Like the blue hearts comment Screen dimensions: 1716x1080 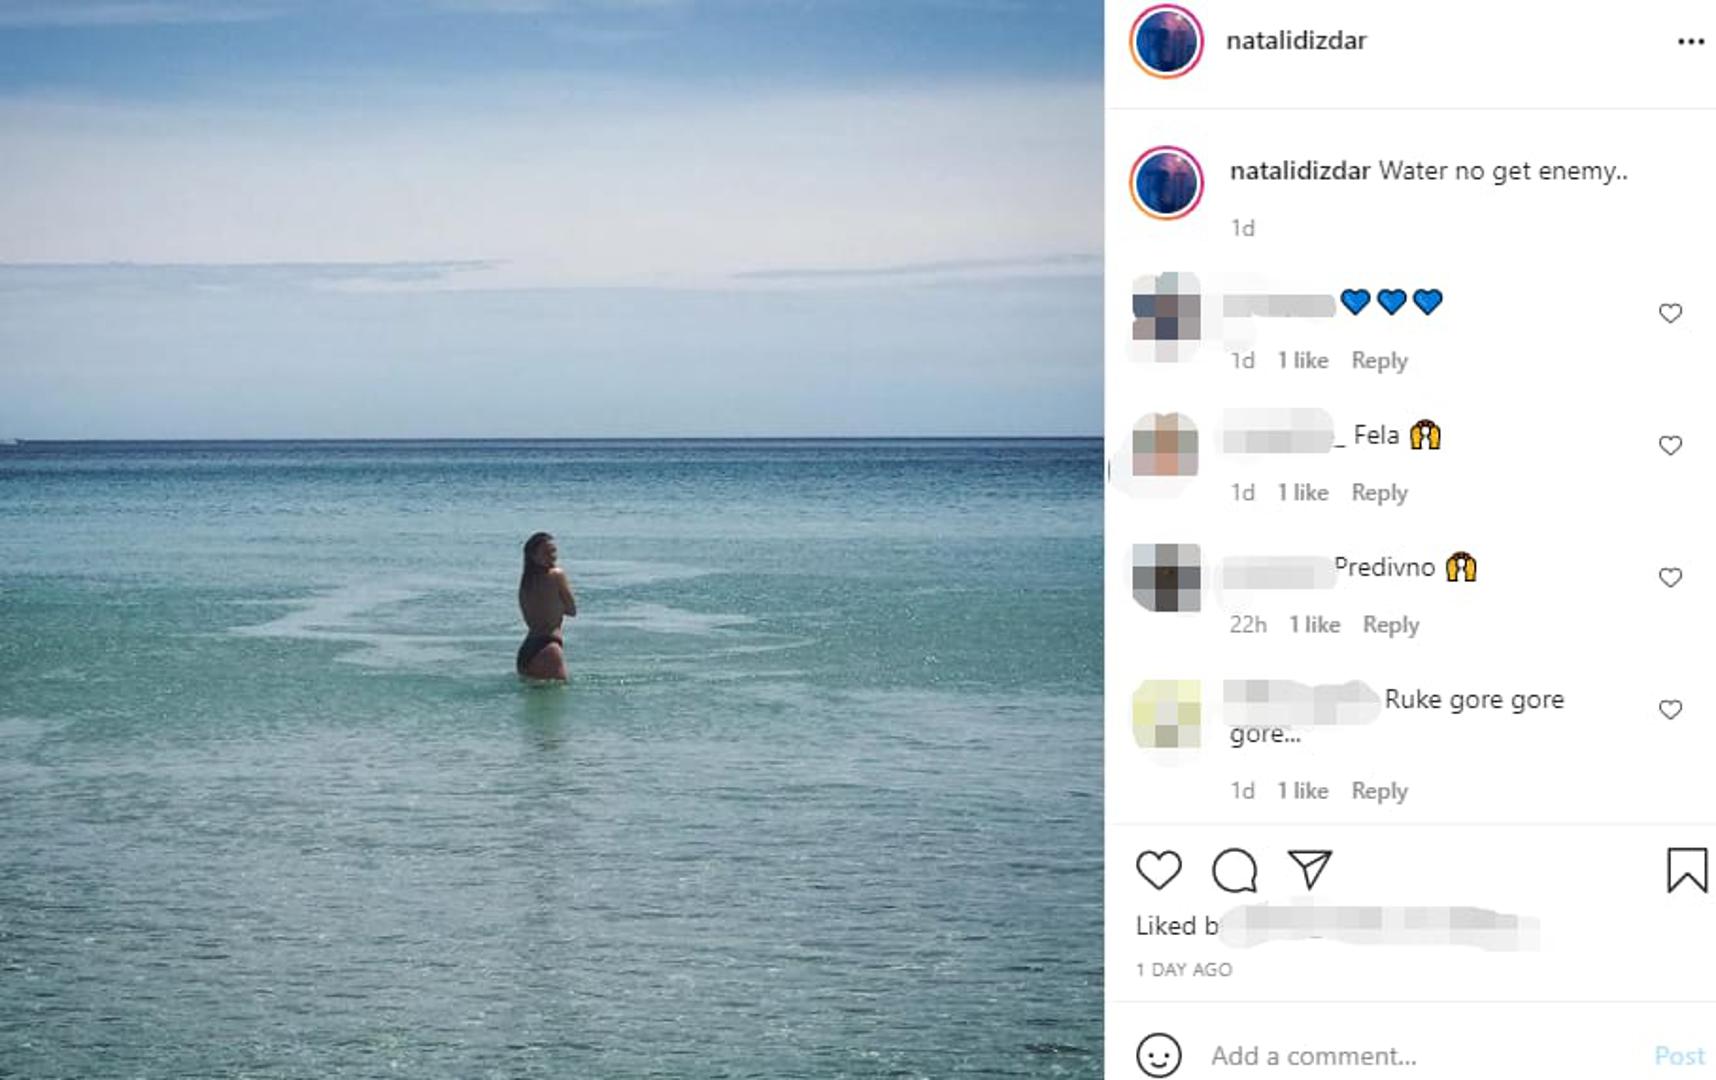(x=1670, y=314)
